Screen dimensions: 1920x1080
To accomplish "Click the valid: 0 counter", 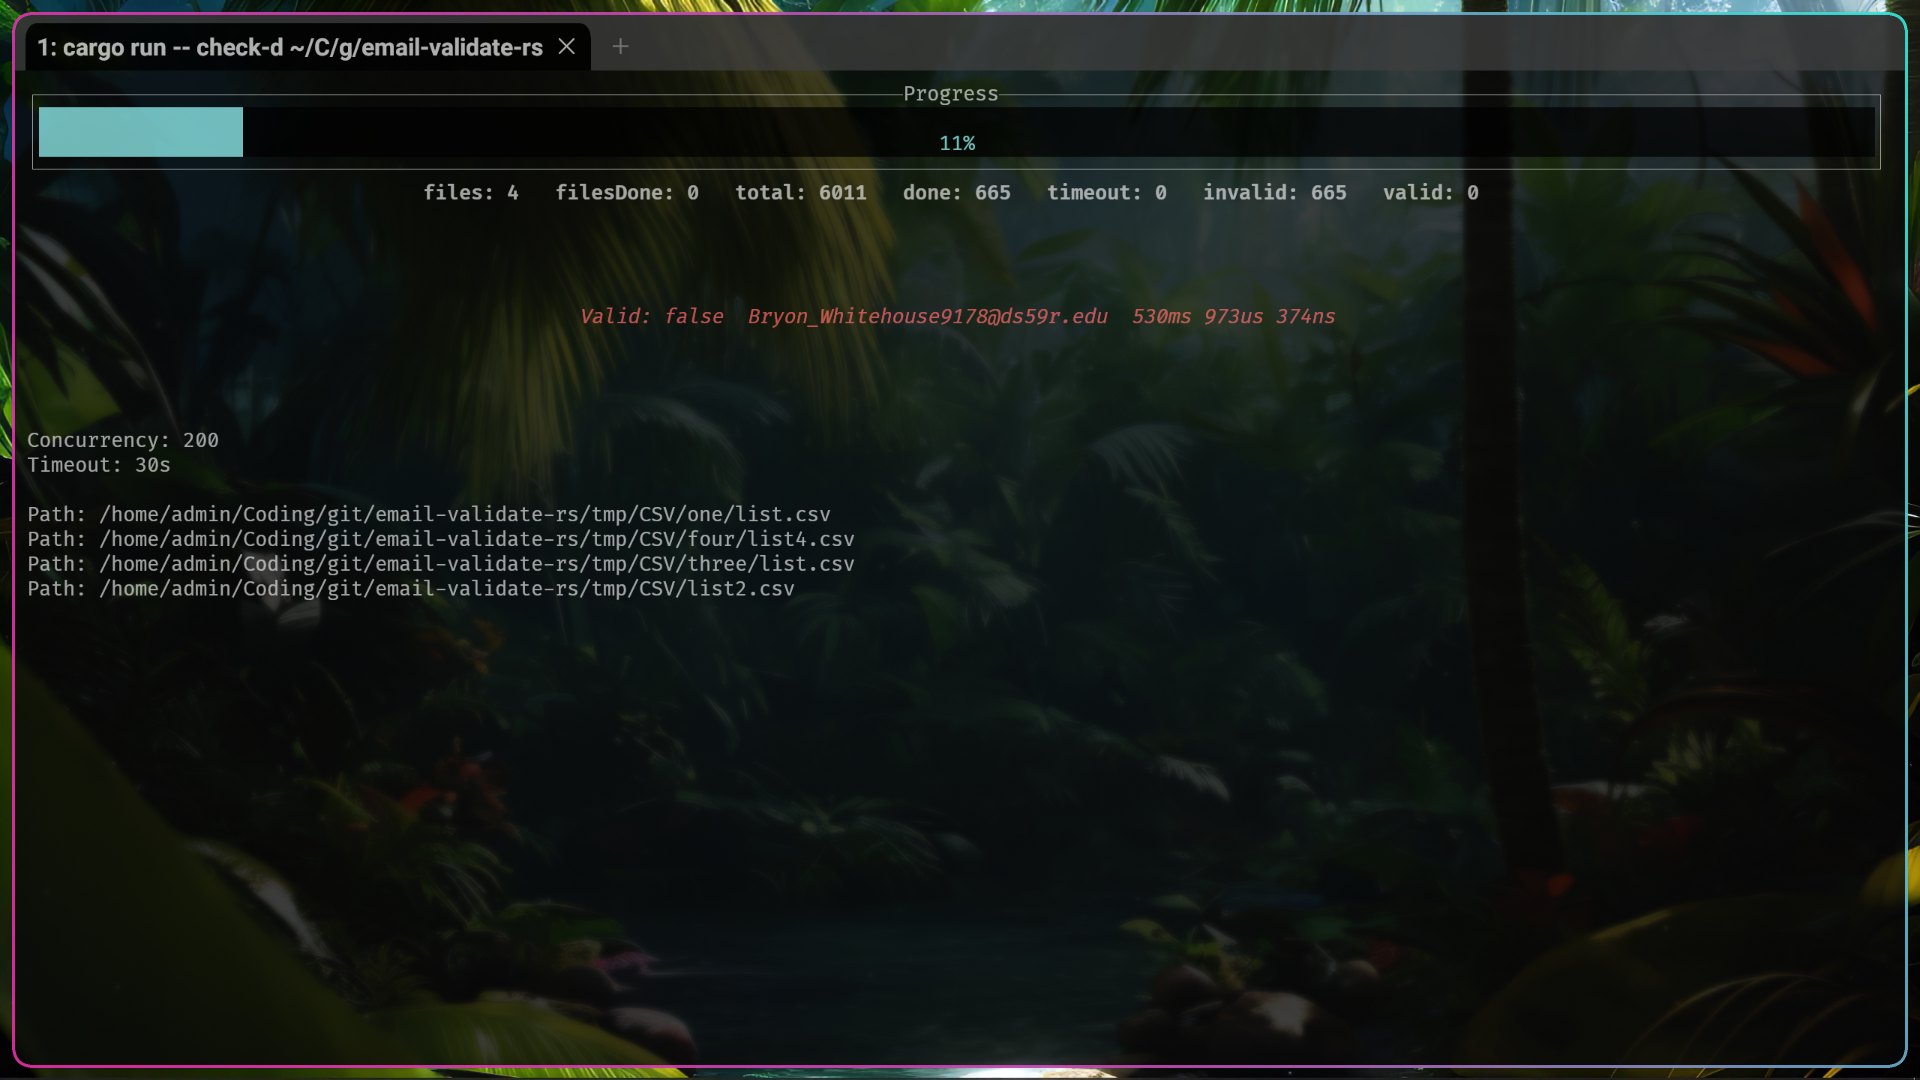I will (x=1430, y=192).
